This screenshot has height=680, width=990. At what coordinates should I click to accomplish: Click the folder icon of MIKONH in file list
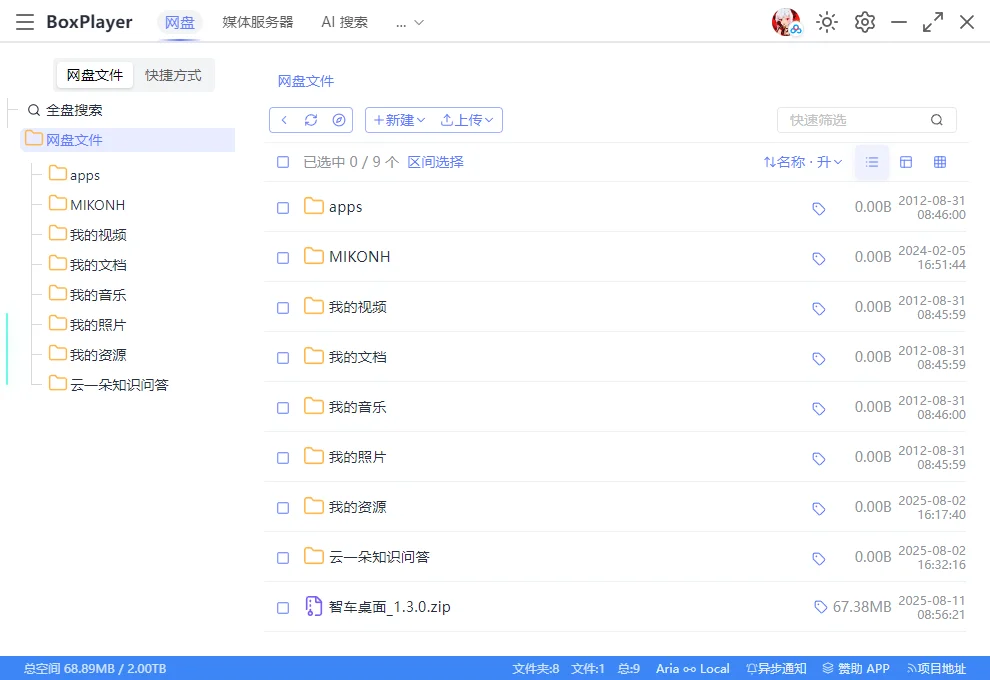314,256
